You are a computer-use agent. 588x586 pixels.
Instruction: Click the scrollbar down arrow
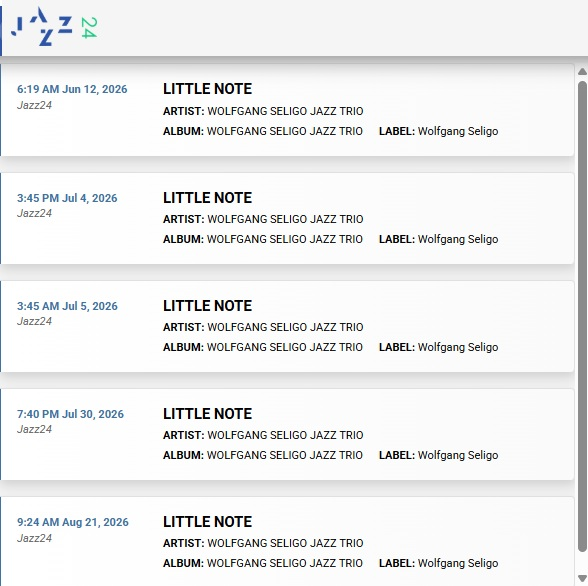tap(582, 578)
